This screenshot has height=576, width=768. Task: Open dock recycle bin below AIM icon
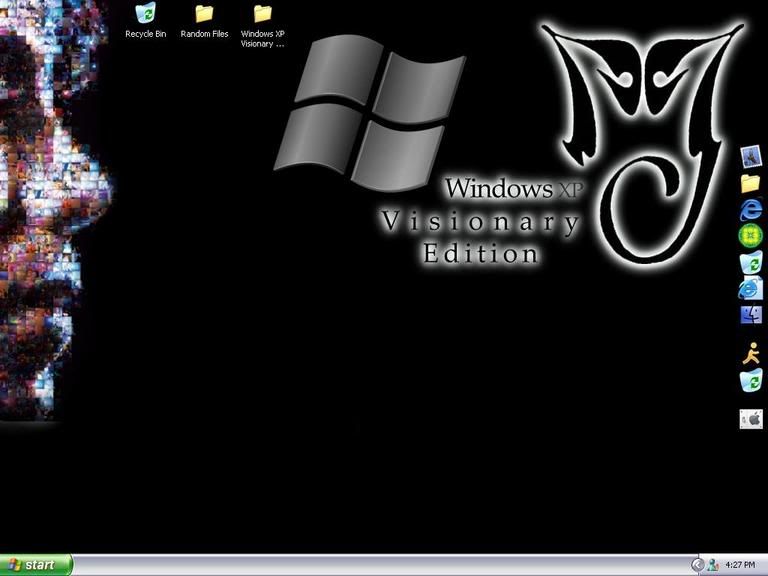click(x=751, y=380)
